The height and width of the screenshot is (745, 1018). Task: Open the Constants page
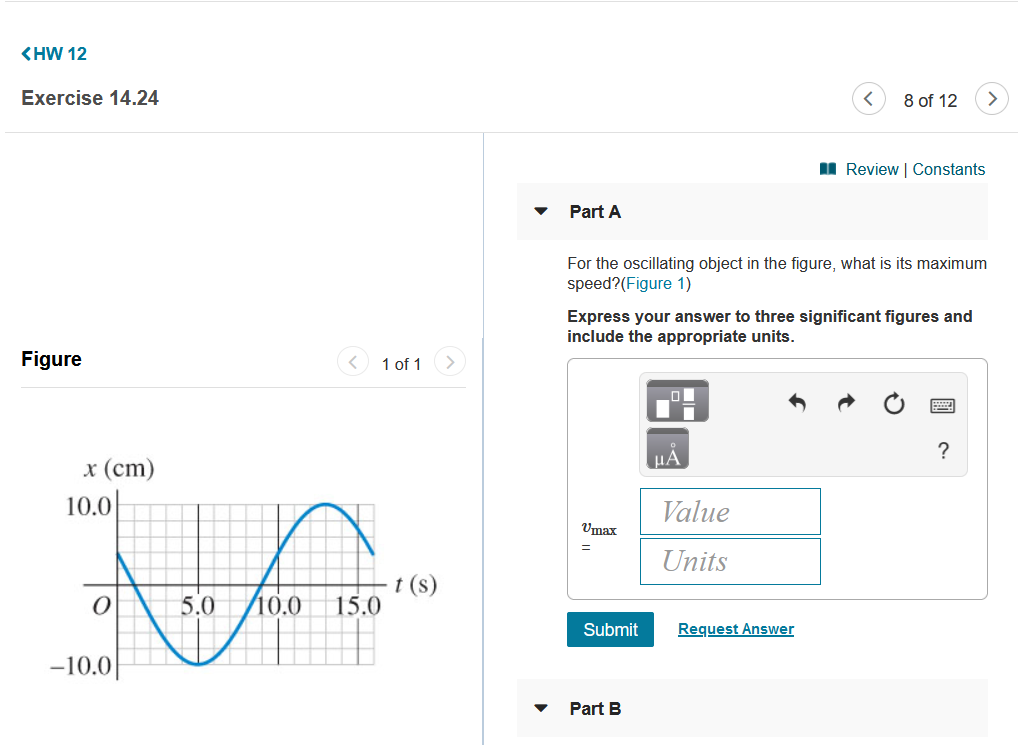click(948, 169)
